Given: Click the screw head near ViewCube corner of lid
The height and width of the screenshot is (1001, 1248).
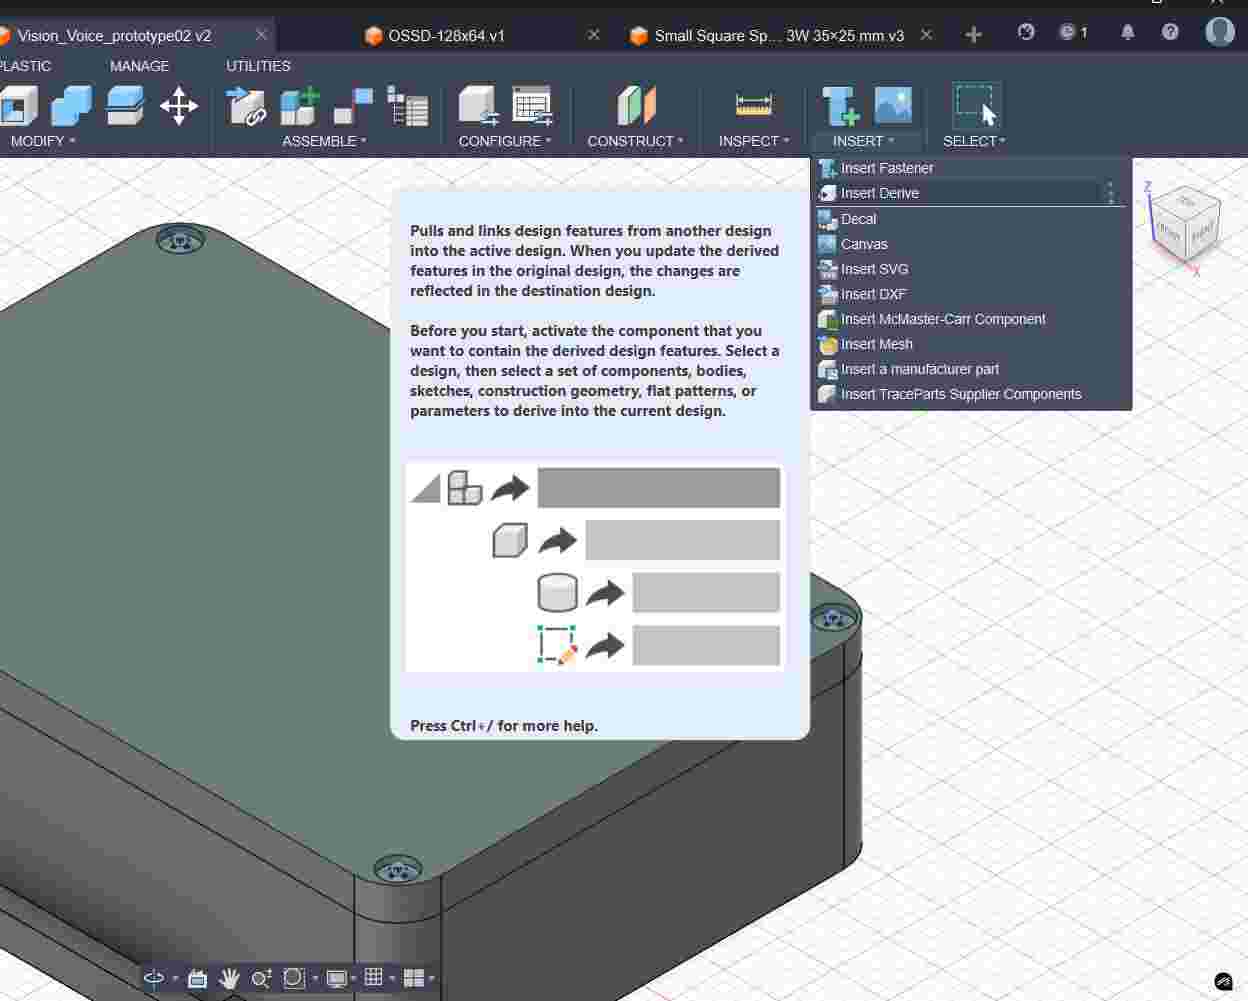Looking at the screenshot, I should (x=833, y=620).
